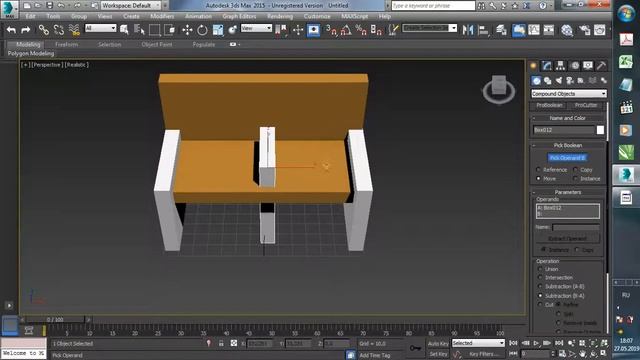This screenshot has width=640, height=360.
Task: Click the Align tool icon
Action: [x=483, y=30]
